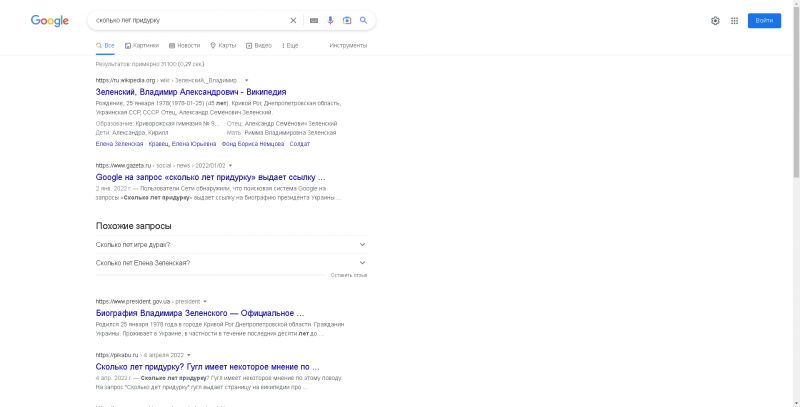Open settings gear icon
800x407 pixels.
coord(715,21)
